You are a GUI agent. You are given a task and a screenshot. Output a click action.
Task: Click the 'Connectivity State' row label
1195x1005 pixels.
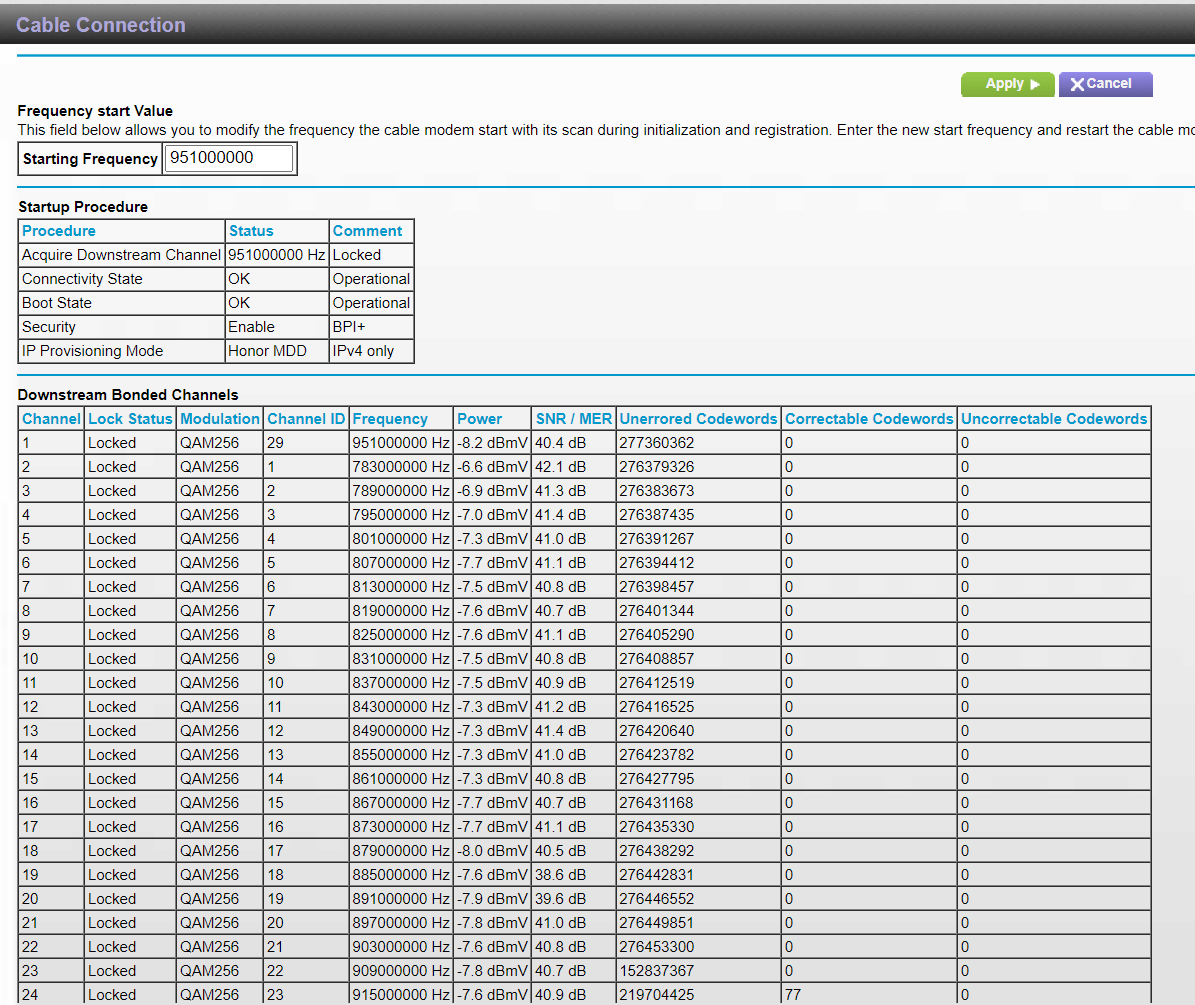pyautogui.click(x=82, y=279)
